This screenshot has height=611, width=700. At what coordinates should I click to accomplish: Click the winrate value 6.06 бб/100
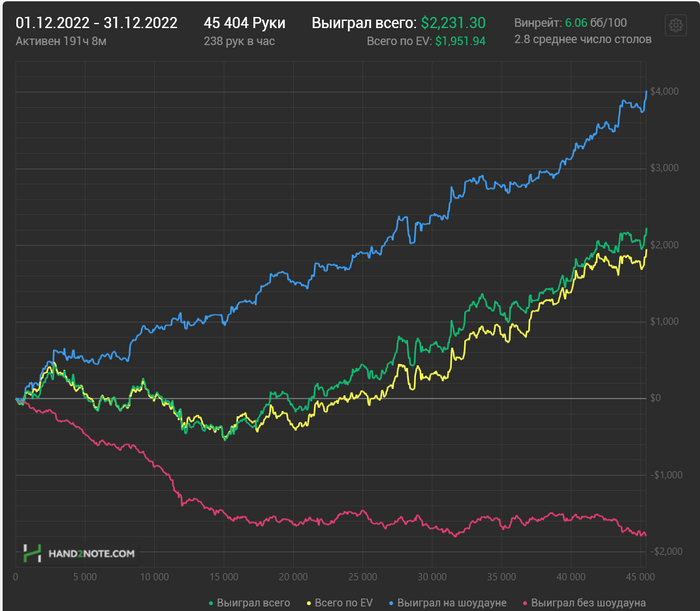[x=596, y=23]
